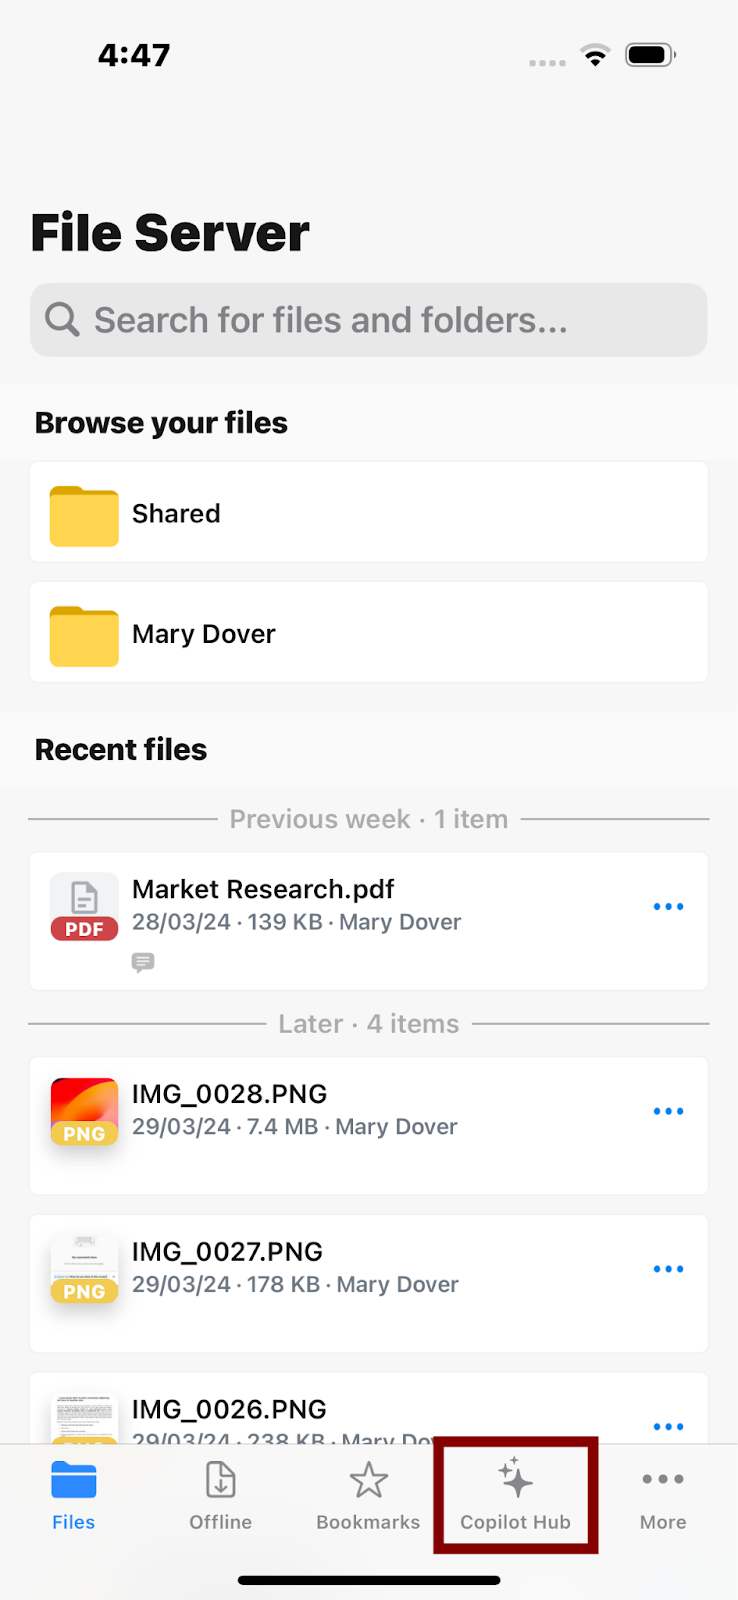
Task: Click the File Server heading
Action: [x=170, y=233]
